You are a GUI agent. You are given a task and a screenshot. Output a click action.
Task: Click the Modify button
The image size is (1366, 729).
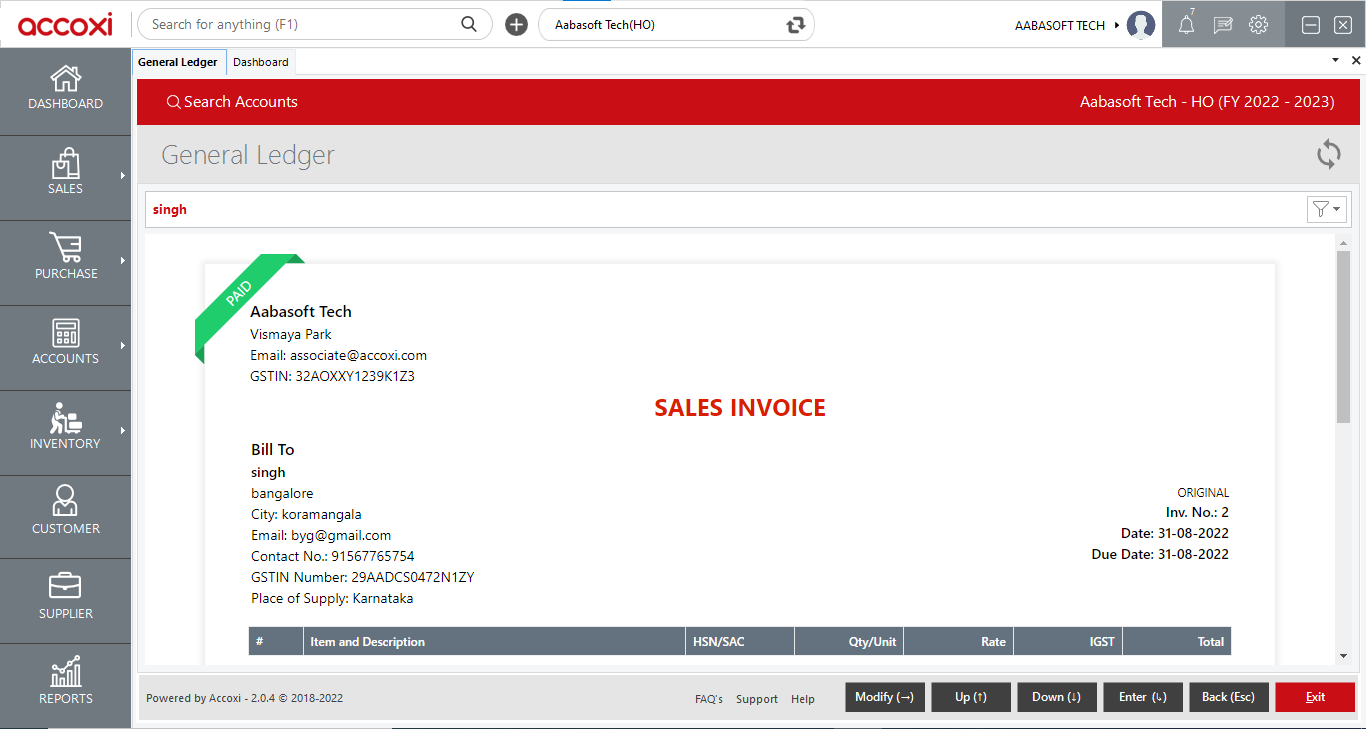click(885, 697)
